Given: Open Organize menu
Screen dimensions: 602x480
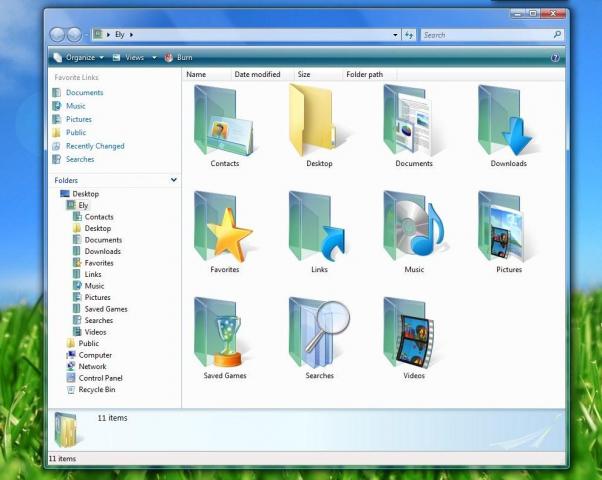Looking at the screenshot, I should [x=79, y=58].
